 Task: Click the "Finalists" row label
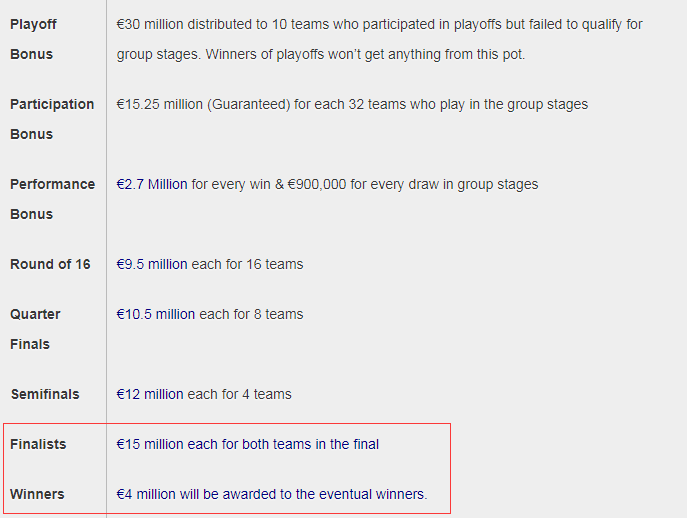pos(38,444)
